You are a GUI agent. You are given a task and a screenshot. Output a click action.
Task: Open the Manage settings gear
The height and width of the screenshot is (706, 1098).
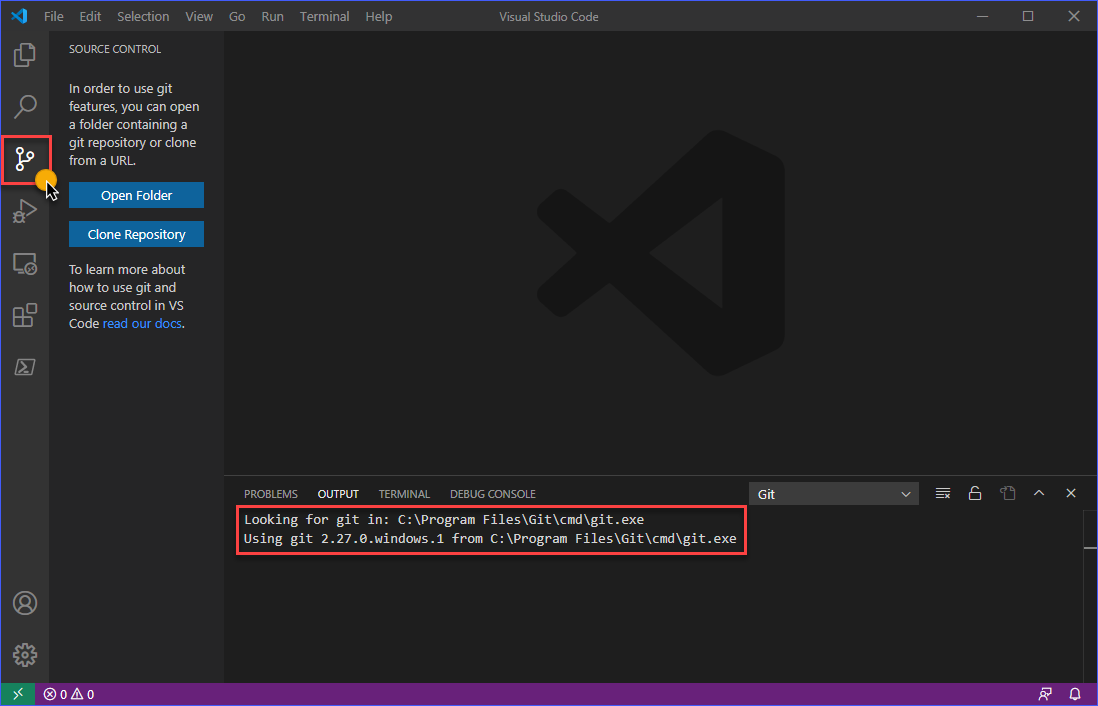[24, 655]
